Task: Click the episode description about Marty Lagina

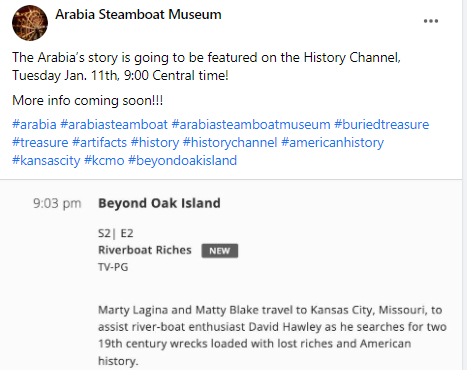Action: [x=272, y=335]
